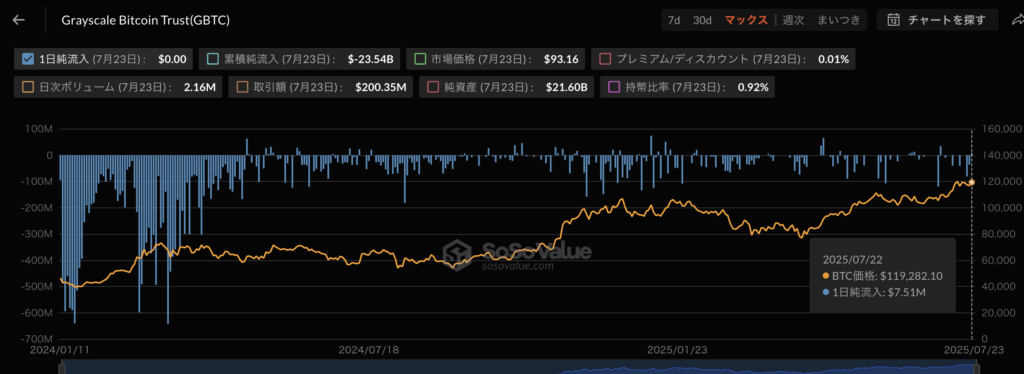Click the 2025/01/23 x-axis date label

[677, 350]
